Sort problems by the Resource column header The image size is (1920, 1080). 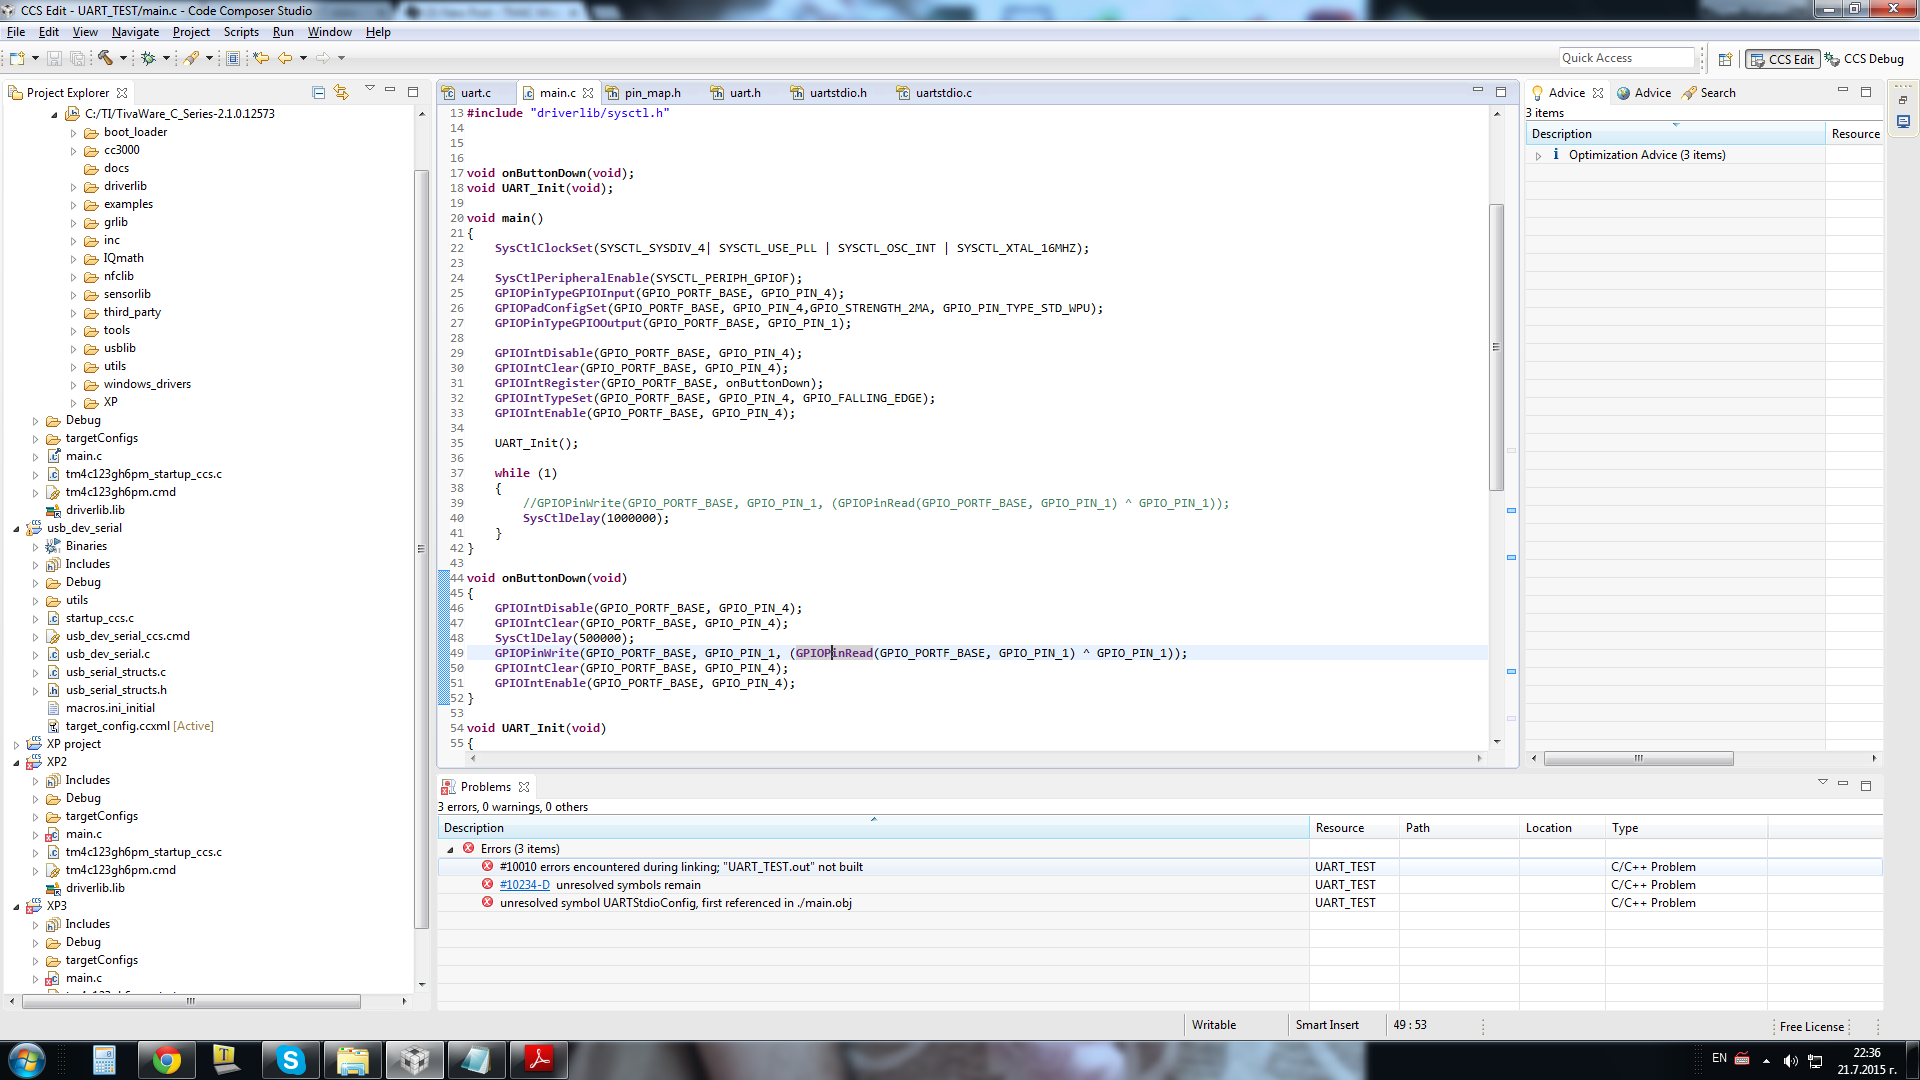1354,828
